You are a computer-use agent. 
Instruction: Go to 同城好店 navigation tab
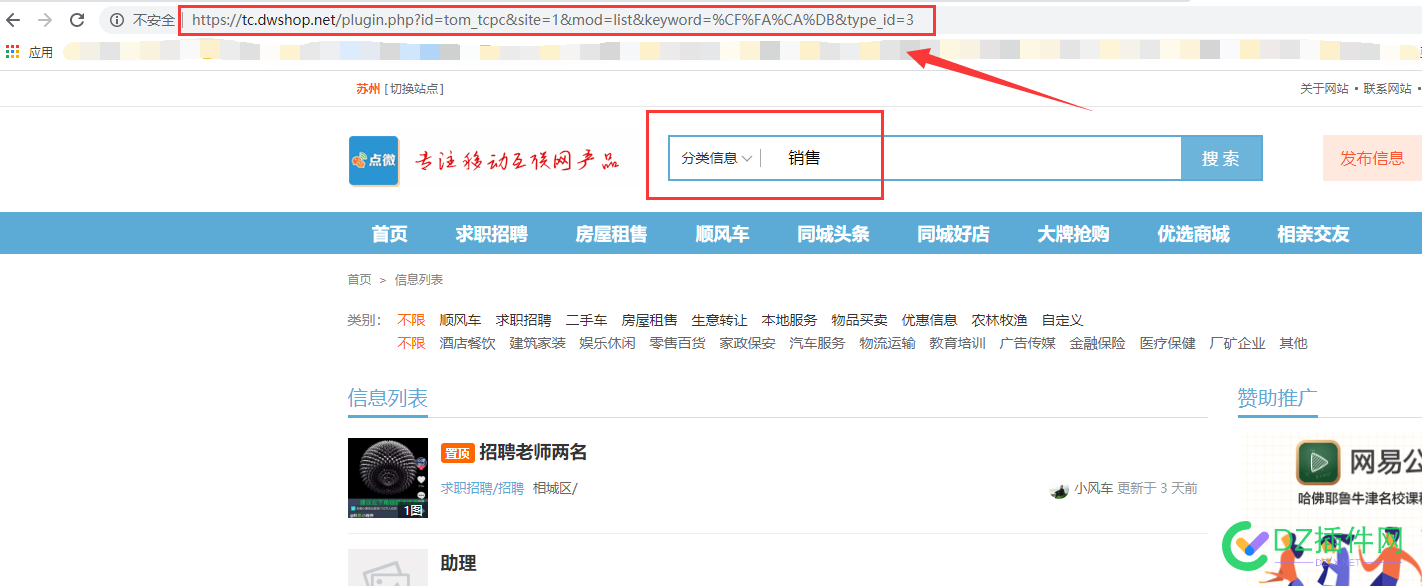pos(953,234)
